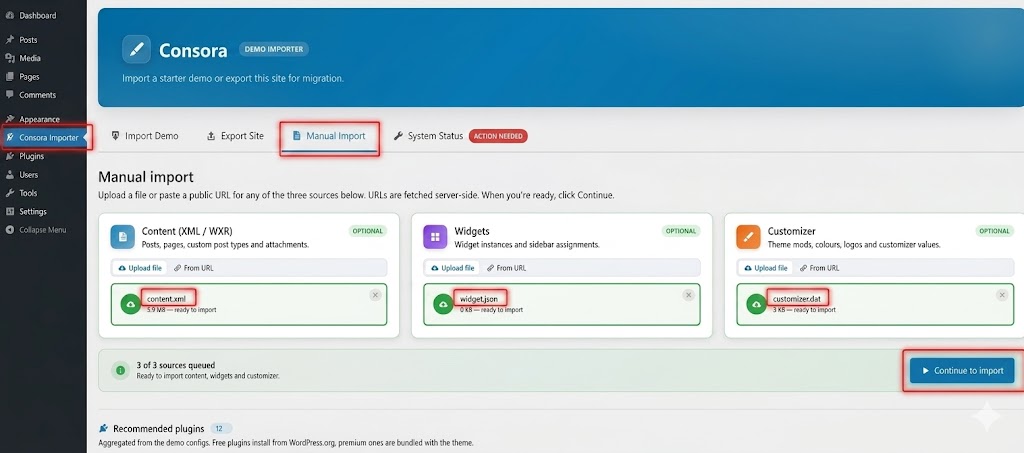
Task: Choose Upload file in Customizer card
Action: [x=765, y=268]
